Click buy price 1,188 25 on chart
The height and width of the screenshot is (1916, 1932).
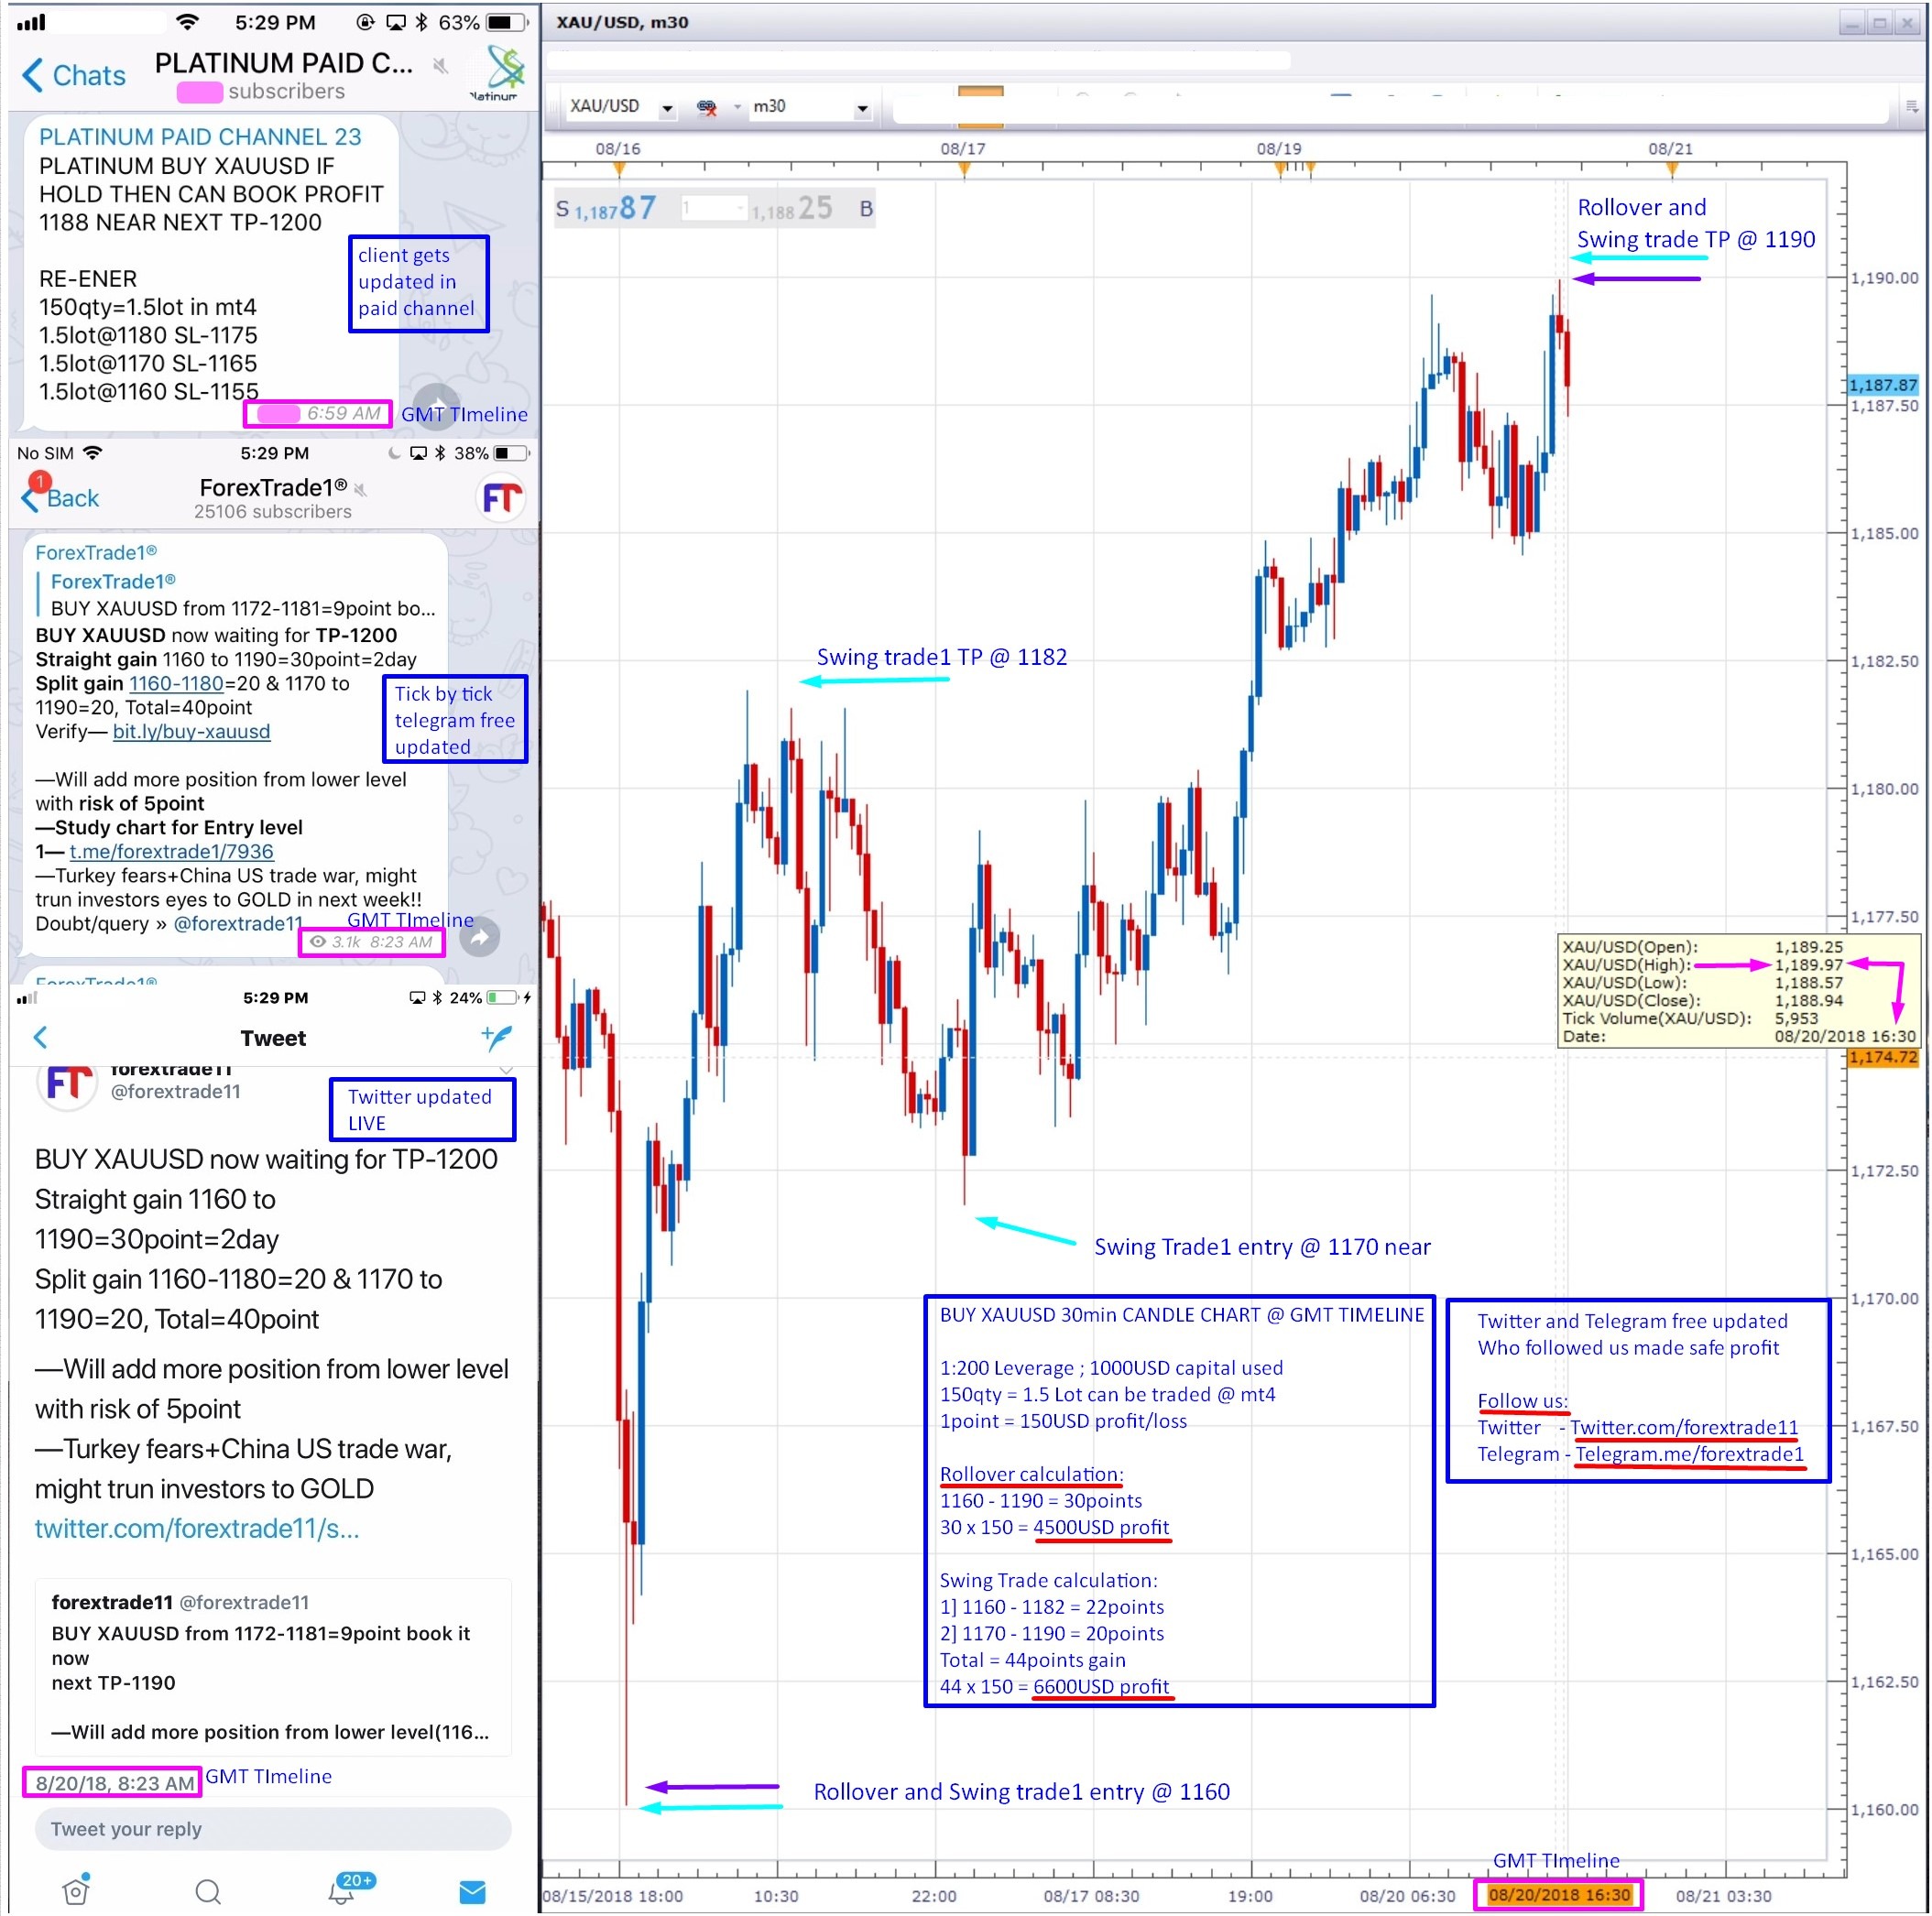(x=792, y=209)
